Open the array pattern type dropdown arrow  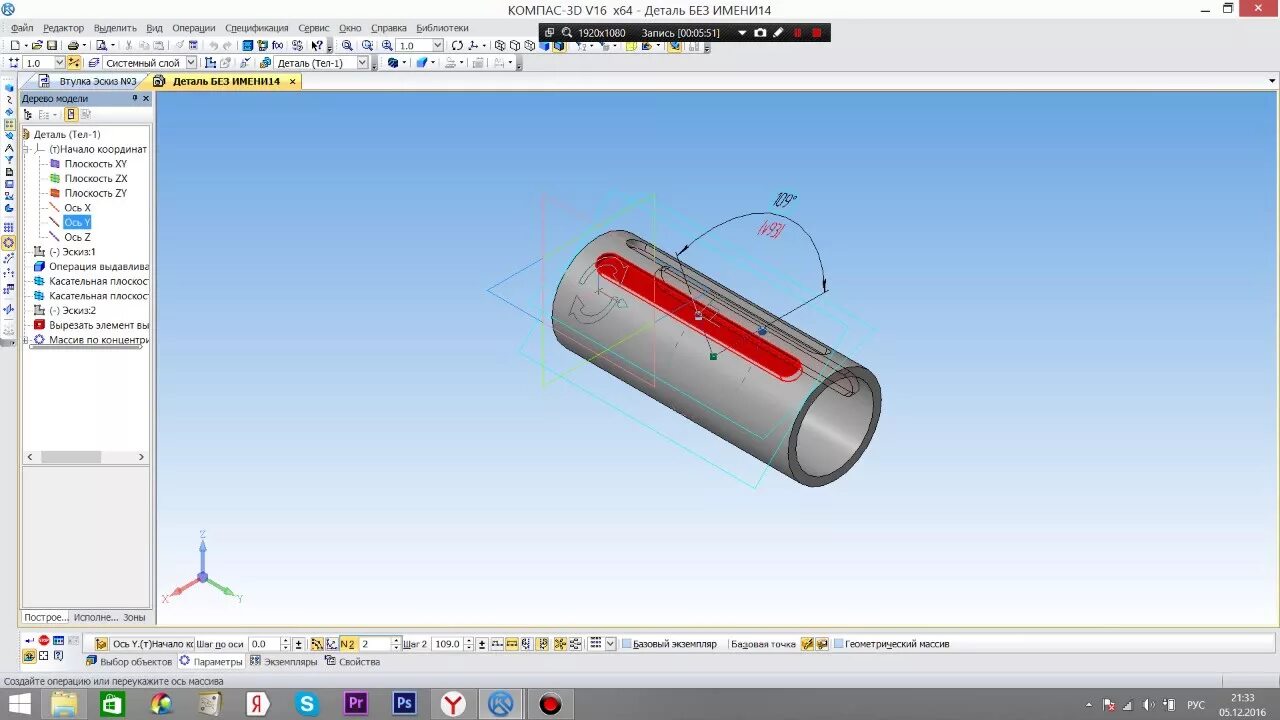(610, 644)
